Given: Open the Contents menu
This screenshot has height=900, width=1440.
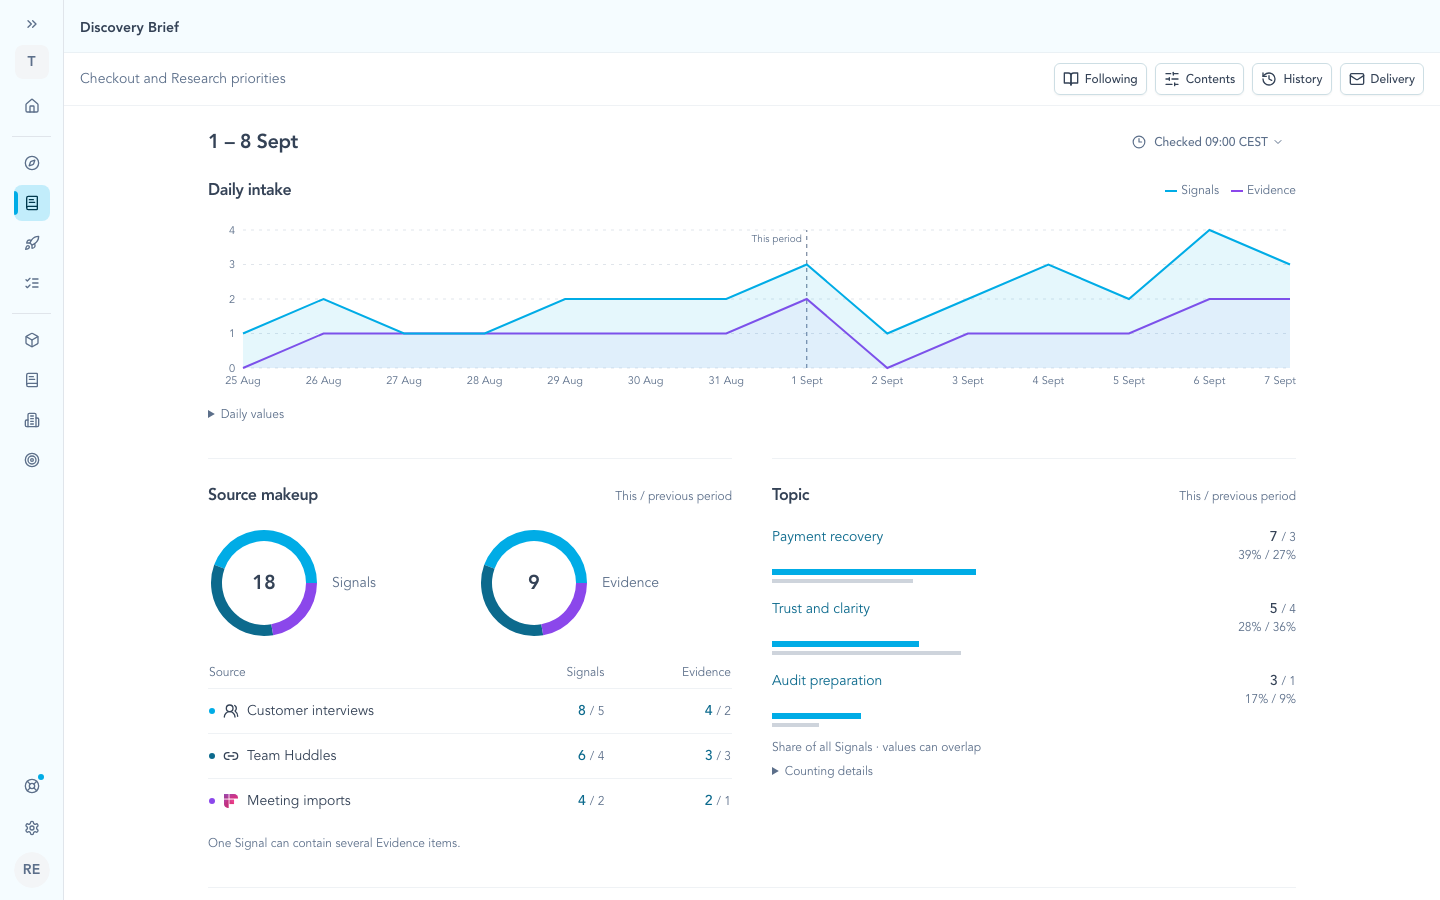Looking at the screenshot, I should [1199, 79].
